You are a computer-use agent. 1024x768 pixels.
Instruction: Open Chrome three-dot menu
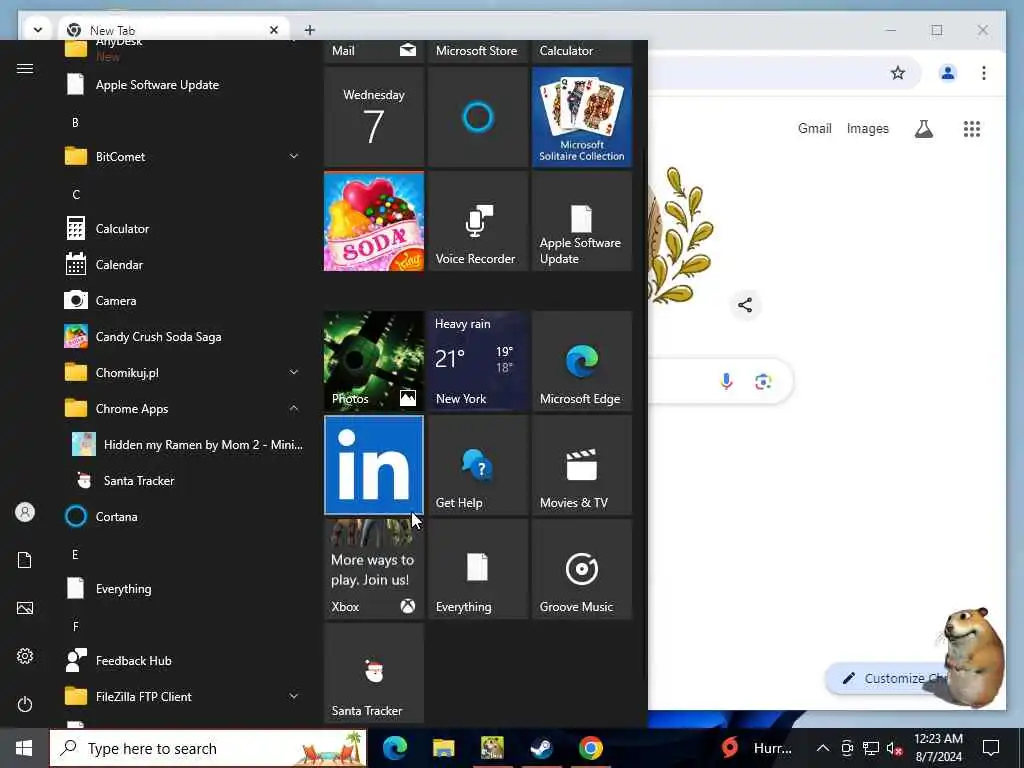click(984, 72)
